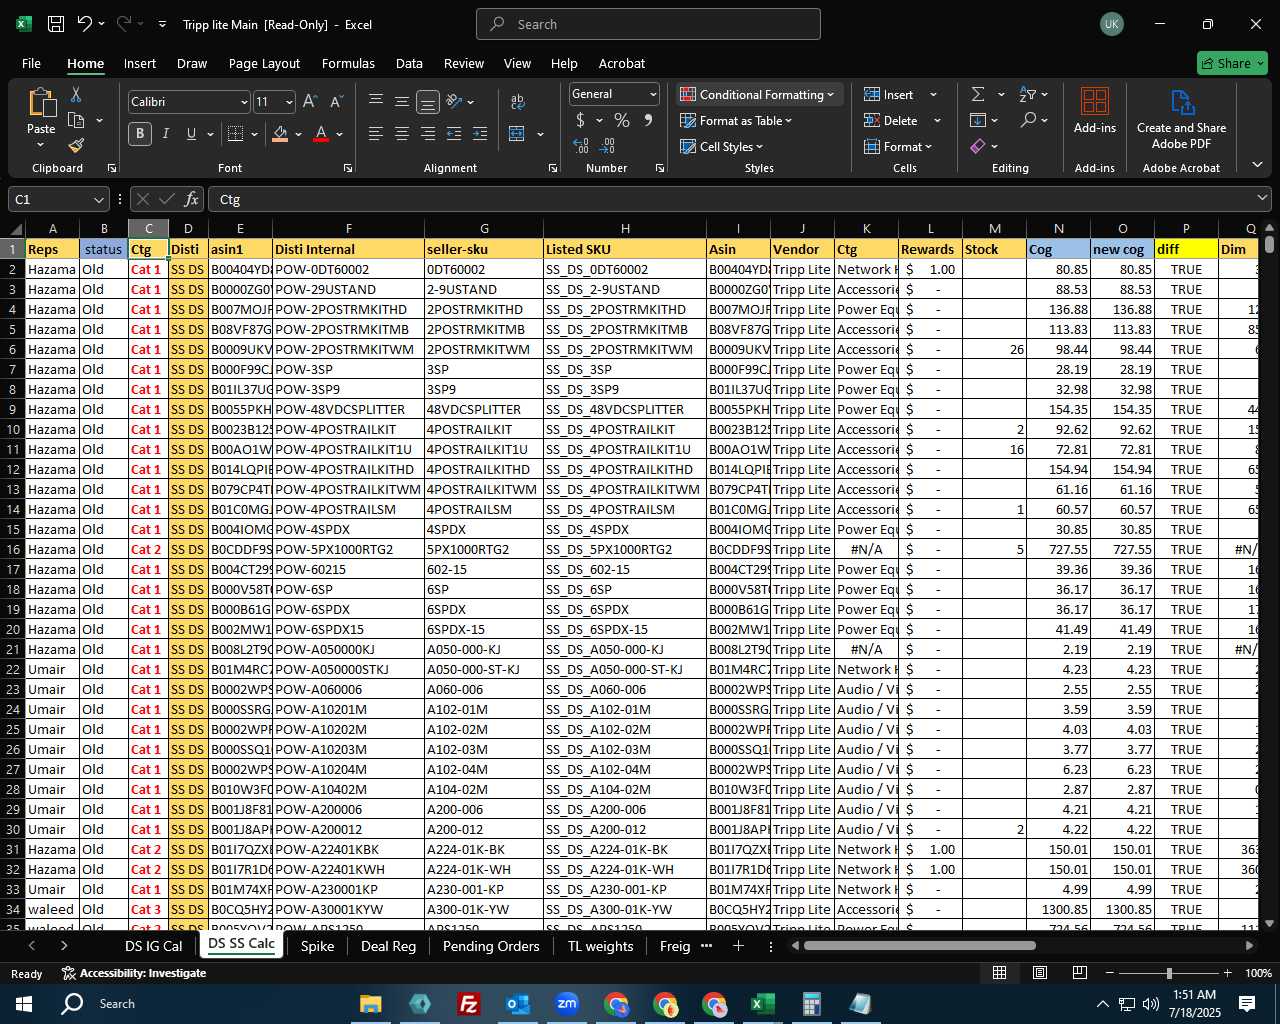1280x1024 pixels.
Task: Click the zoom slider handle
Action: pos(1169,973)
